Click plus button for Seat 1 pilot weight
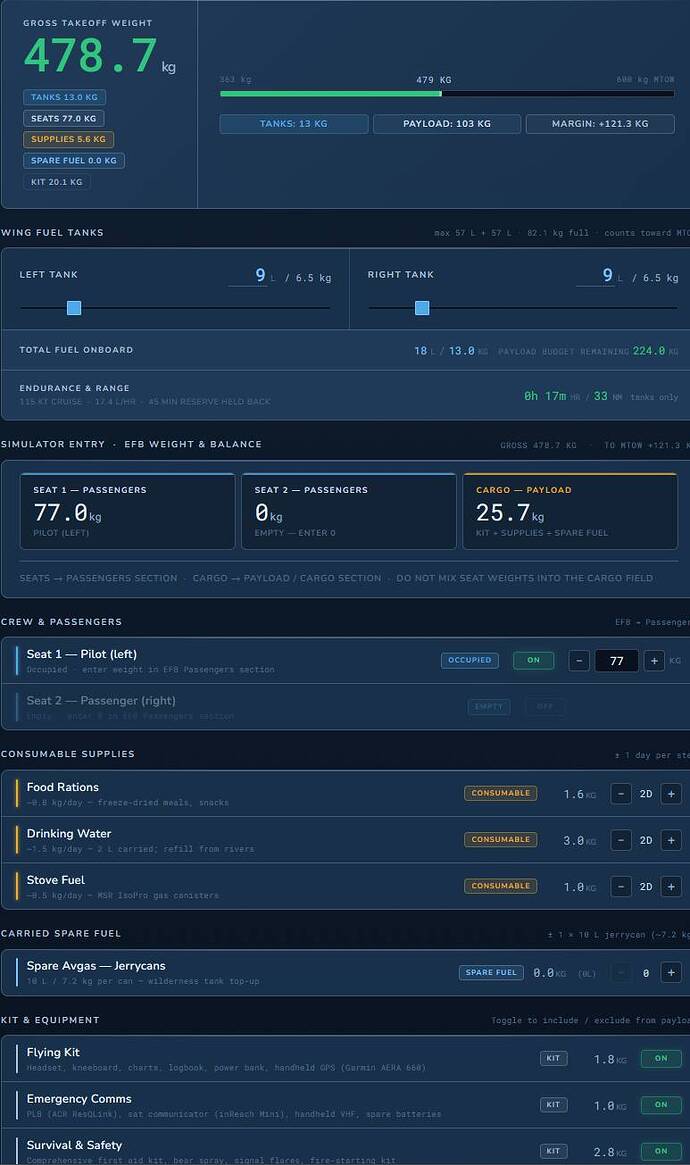This screenshot has width=690, height=1165. [x=654, y=660]
